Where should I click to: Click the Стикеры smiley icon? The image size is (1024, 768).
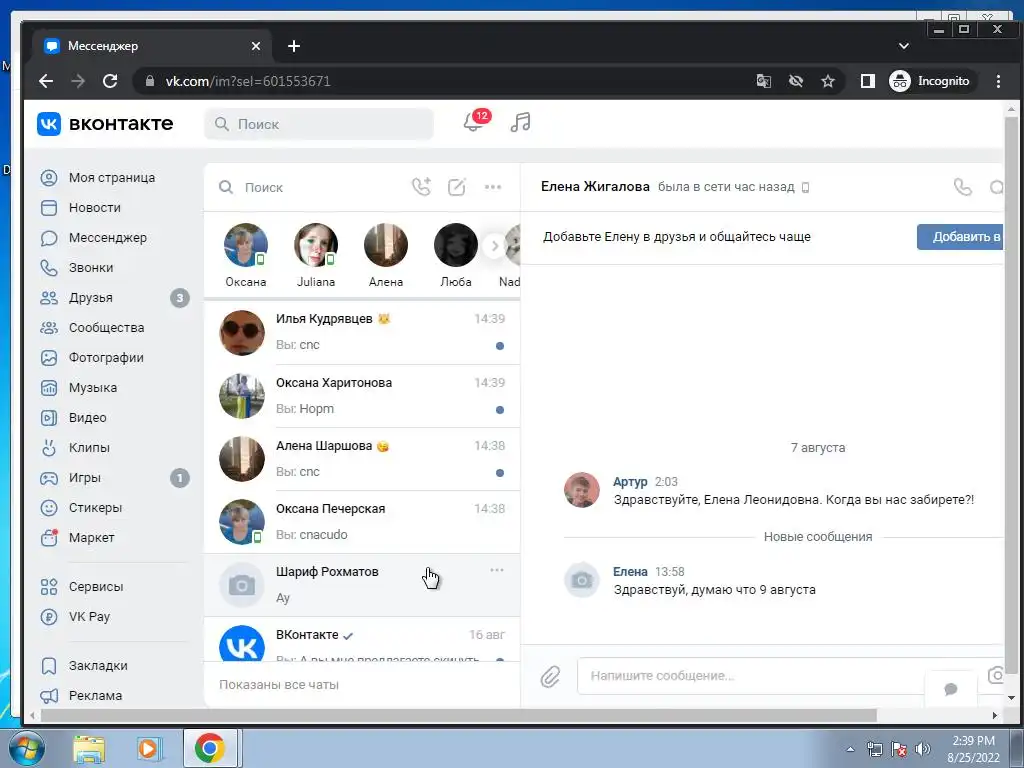(49, 508)
